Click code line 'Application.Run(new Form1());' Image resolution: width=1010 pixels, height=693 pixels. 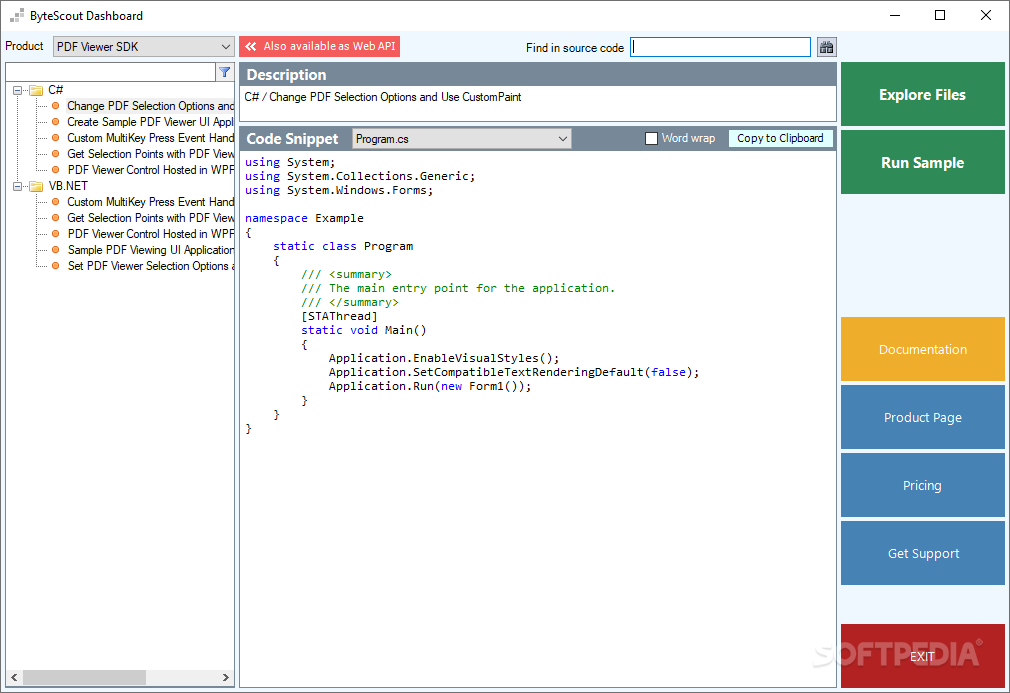(x=430, y=386)
